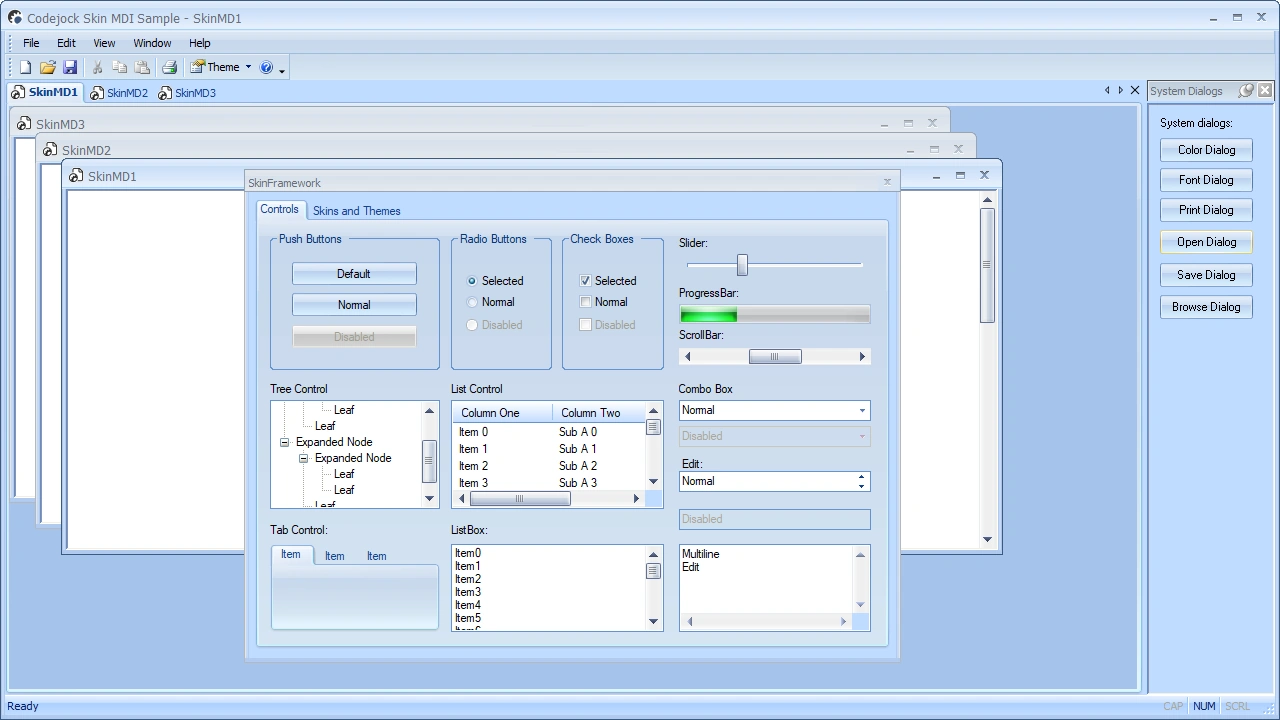Click the SkinMD2 window title icon
This screenshot has width=1280, height=720.
(x=50, y=150)
